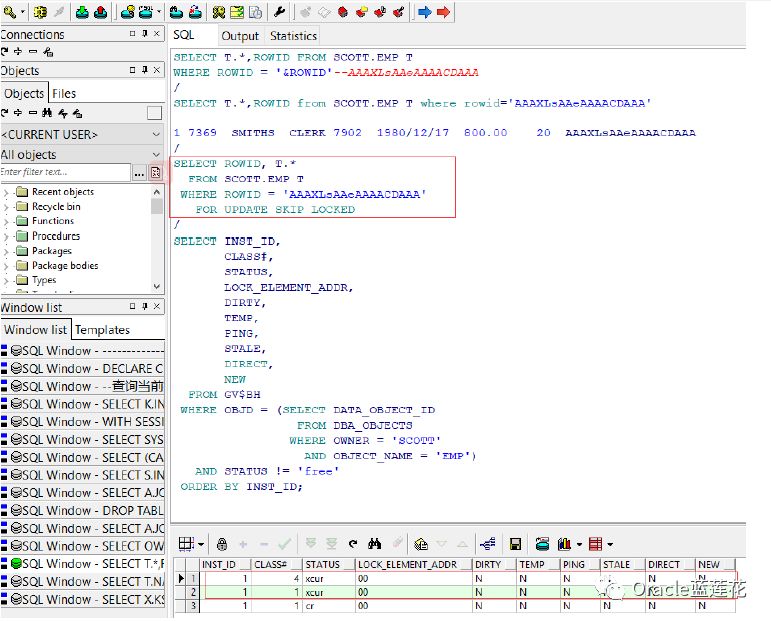771x622 pixels.
Task: Click the padlock icon in result grid toolbar
Action: click(222, 544)
